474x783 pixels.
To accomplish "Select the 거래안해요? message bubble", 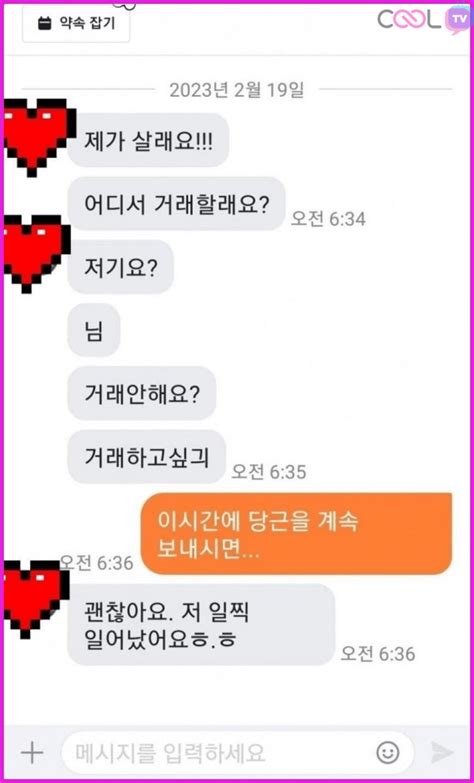I will tap(142, 393).
